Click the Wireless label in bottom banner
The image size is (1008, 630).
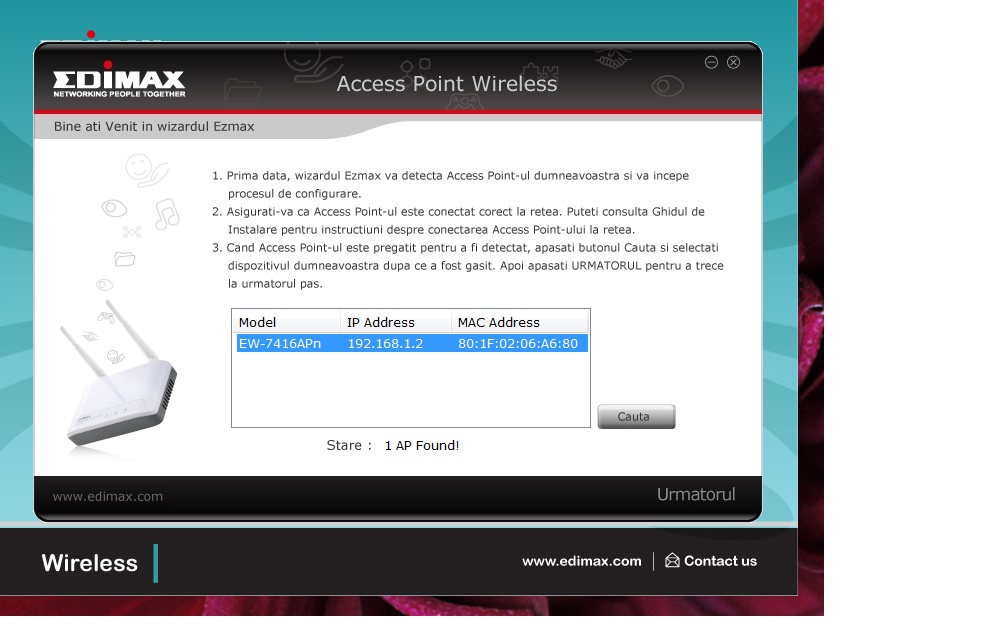(89, 563)
